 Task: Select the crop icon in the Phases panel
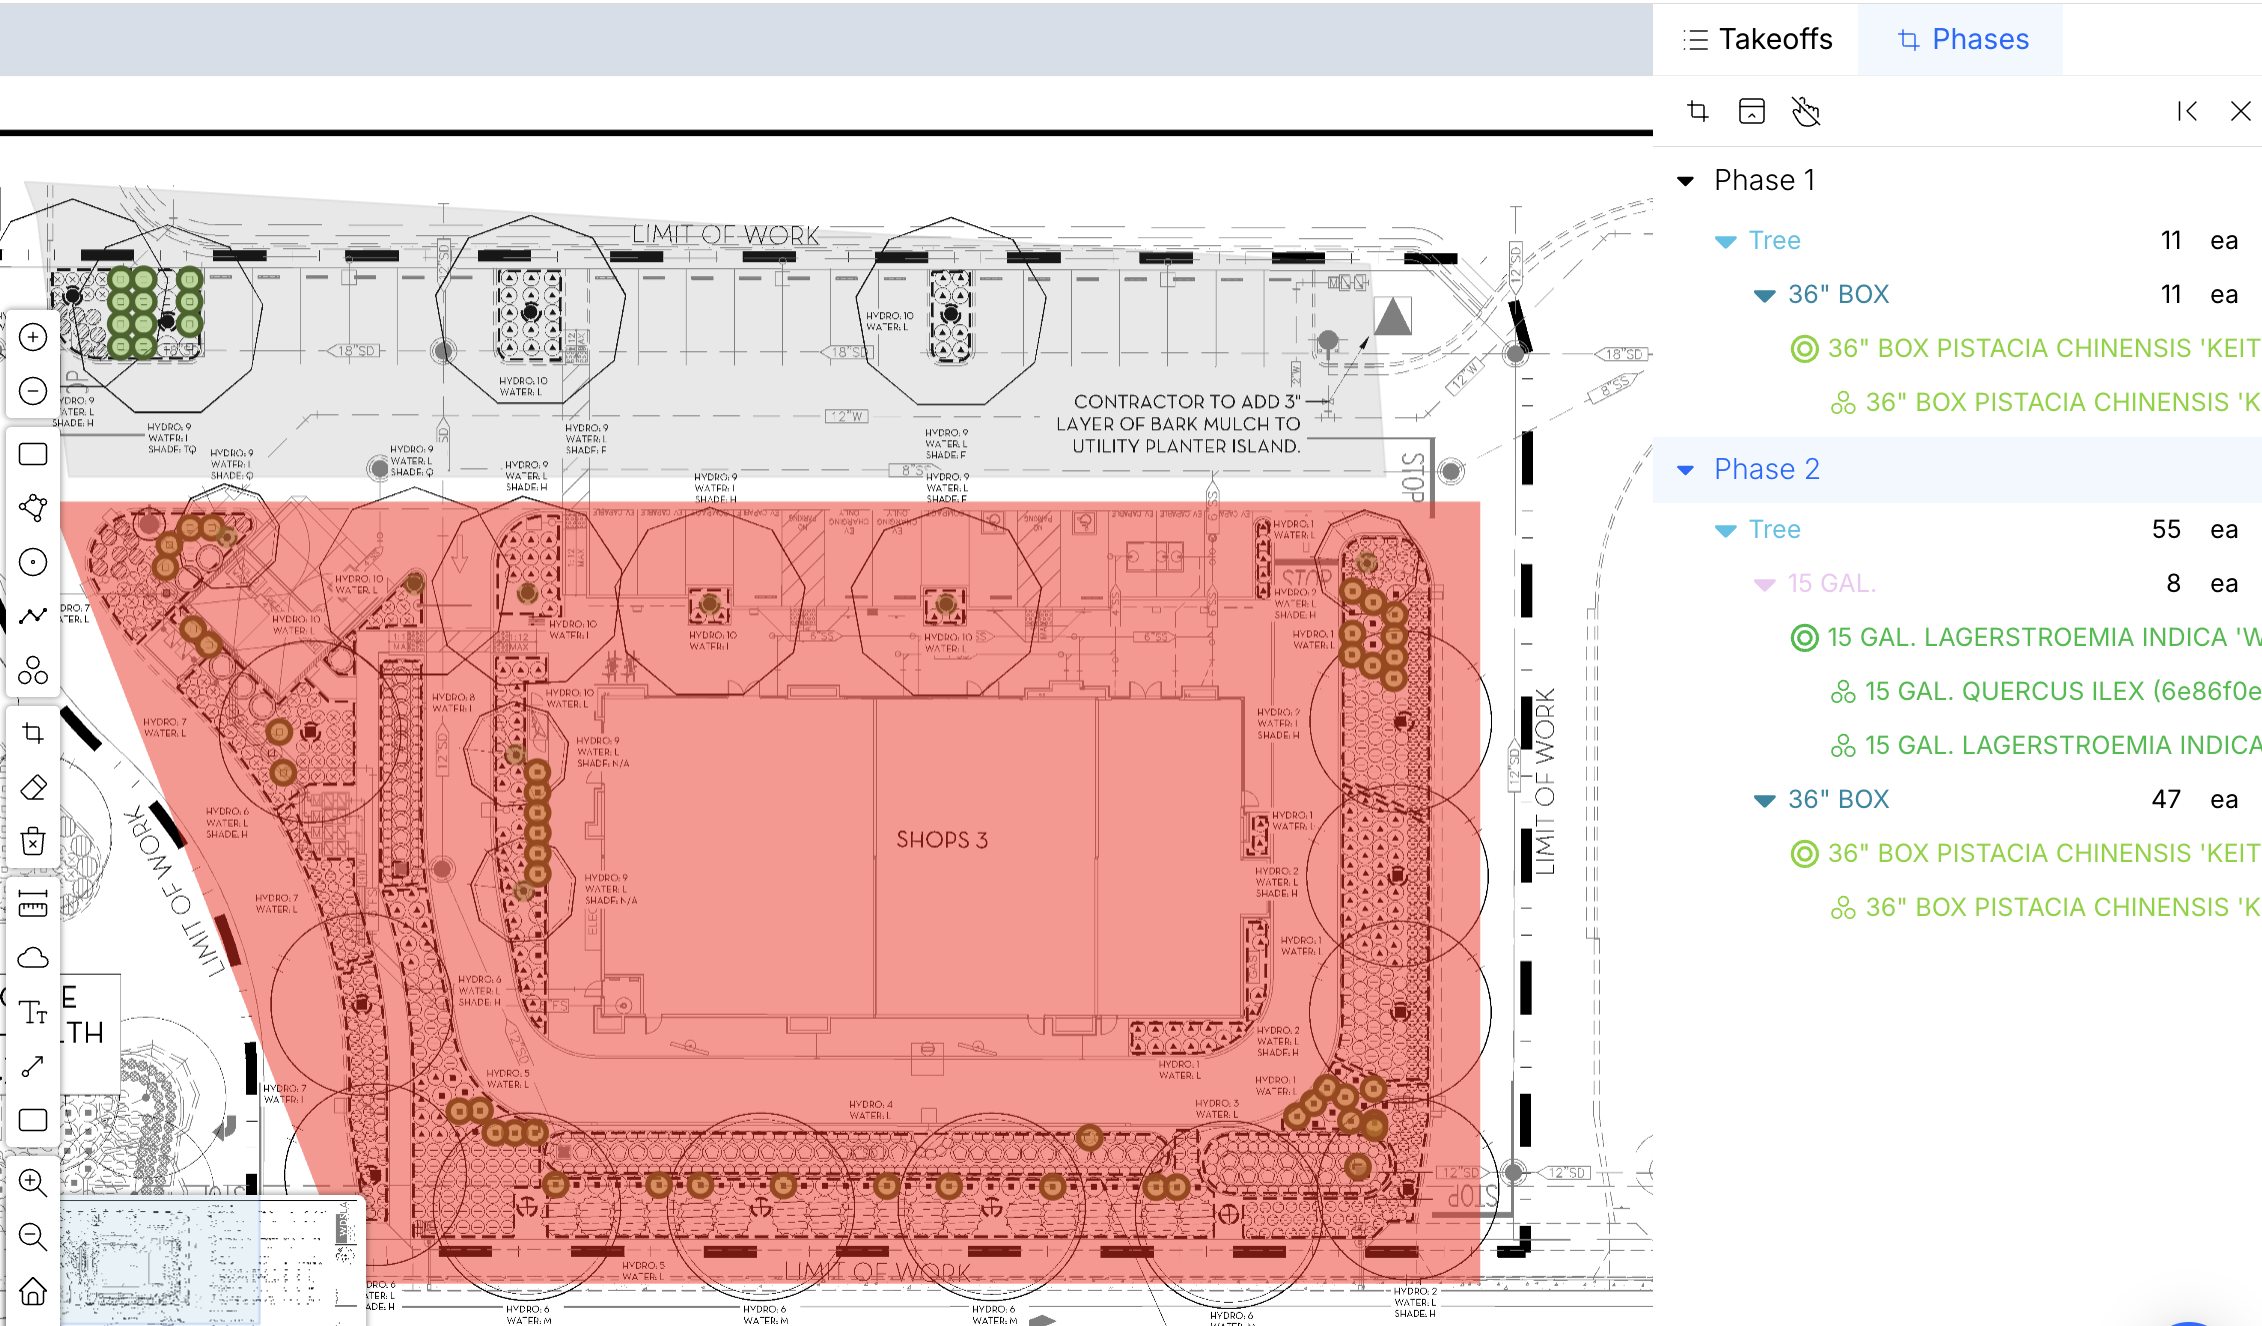click(1697, 111)
